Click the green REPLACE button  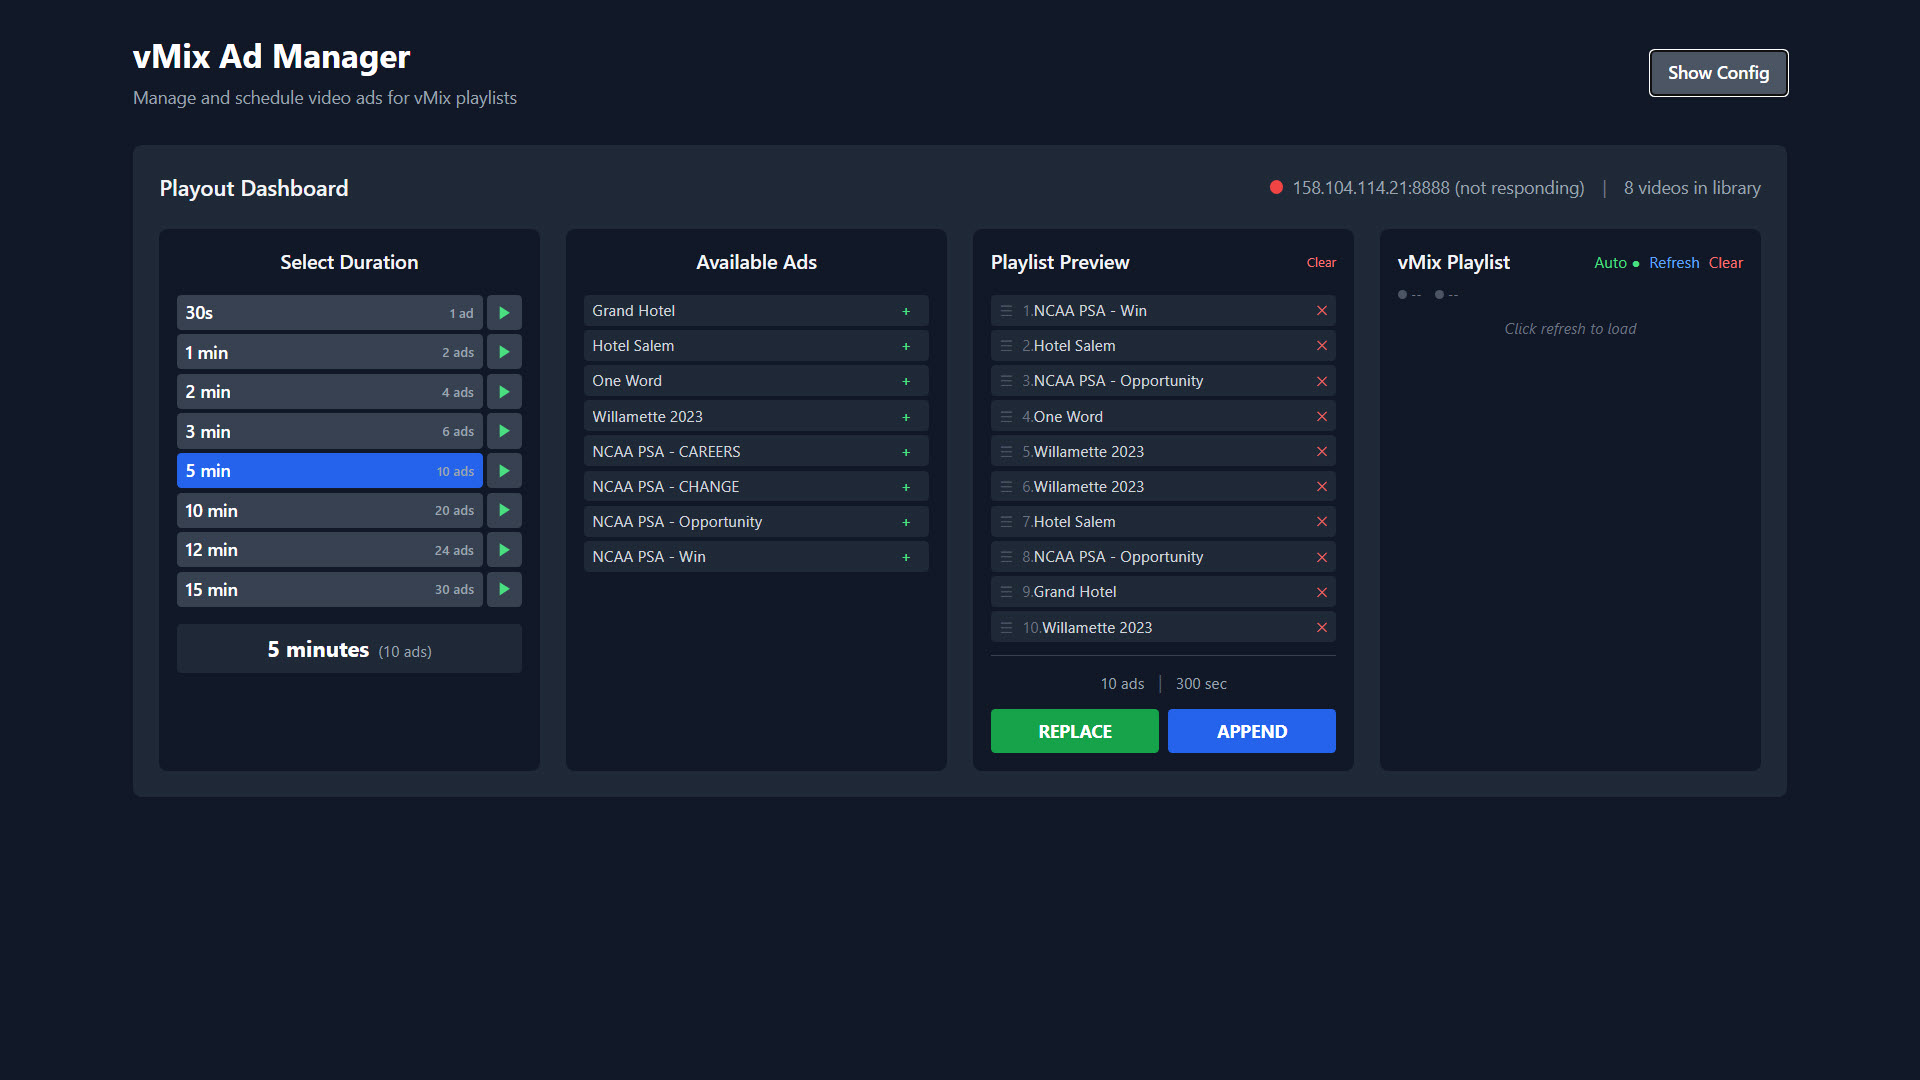click(1074, 731)
